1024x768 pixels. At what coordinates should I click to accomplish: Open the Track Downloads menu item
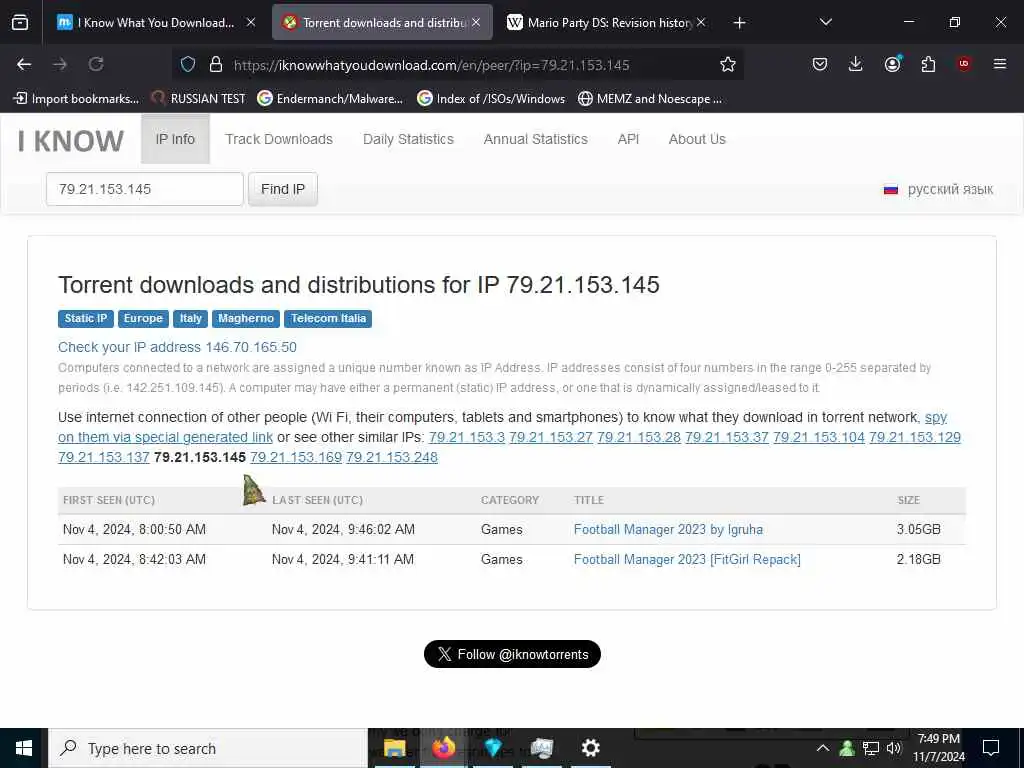279,139
